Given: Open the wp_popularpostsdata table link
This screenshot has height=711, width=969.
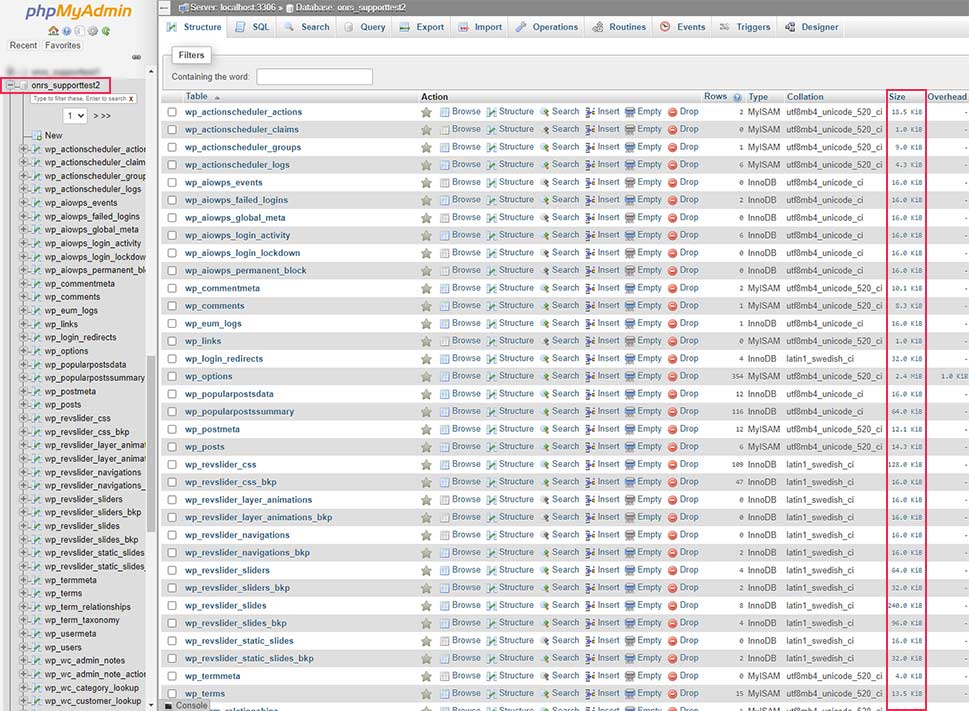Looking at the screenshot, I should (229, 394).
